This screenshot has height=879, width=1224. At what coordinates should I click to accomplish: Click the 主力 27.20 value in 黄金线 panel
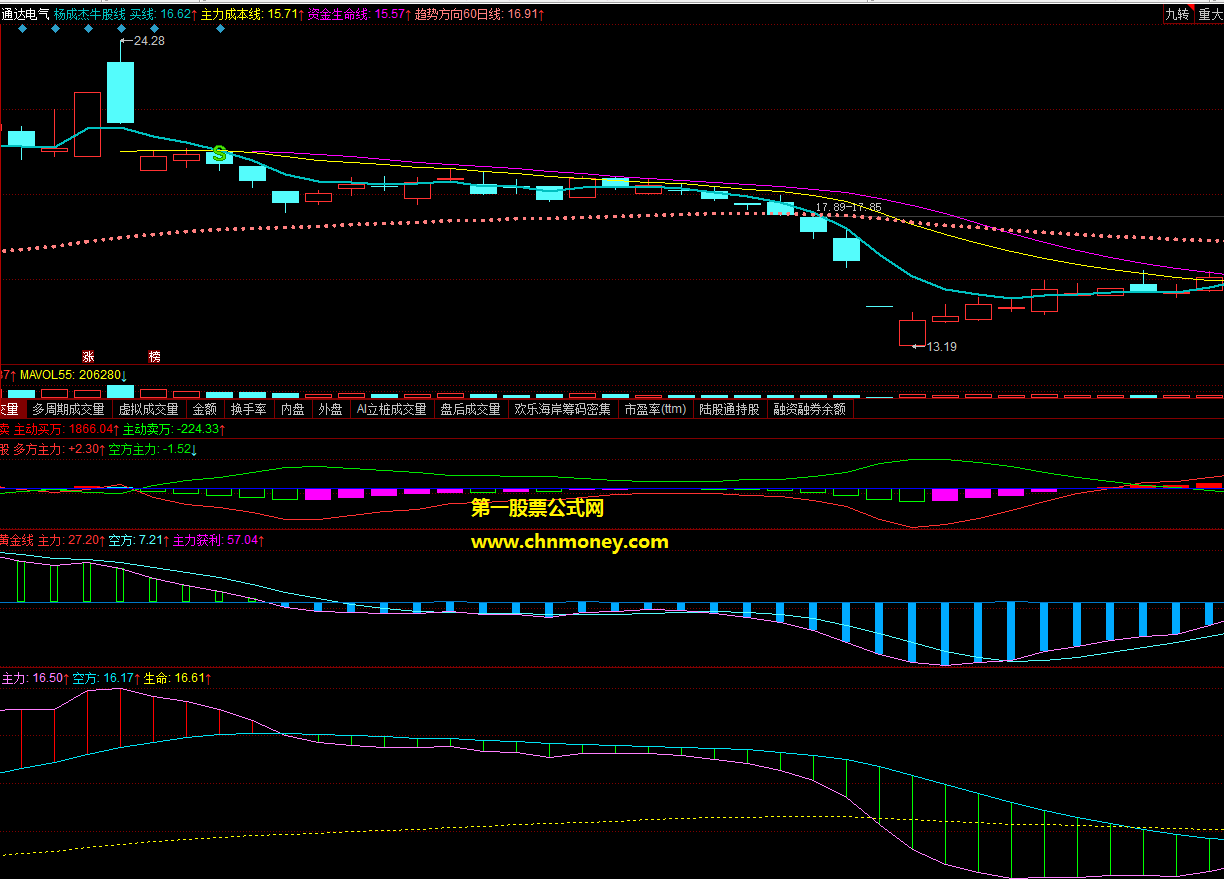tap(71, 539)
